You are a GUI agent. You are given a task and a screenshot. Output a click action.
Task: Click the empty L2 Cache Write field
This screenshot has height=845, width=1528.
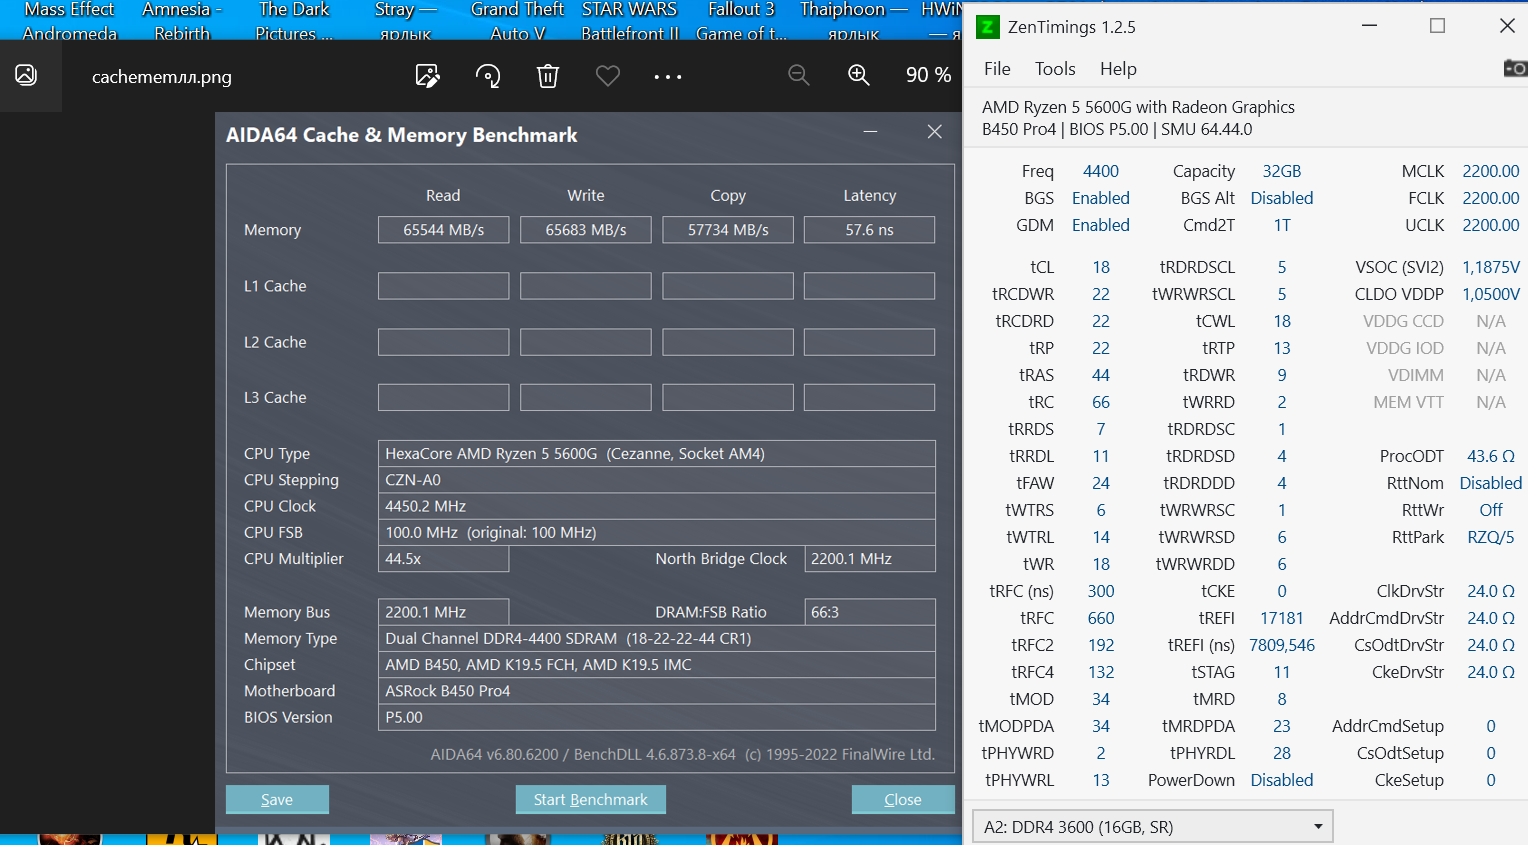pos(586,342)
